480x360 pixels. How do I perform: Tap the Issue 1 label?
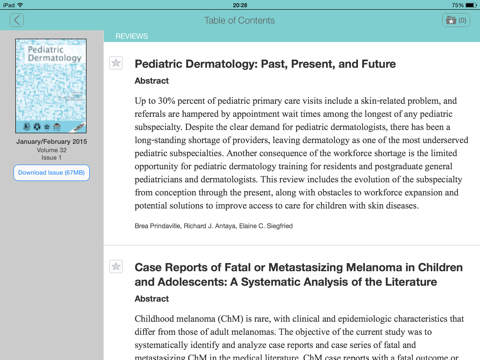pyautogui.click(x=52, y=158)
